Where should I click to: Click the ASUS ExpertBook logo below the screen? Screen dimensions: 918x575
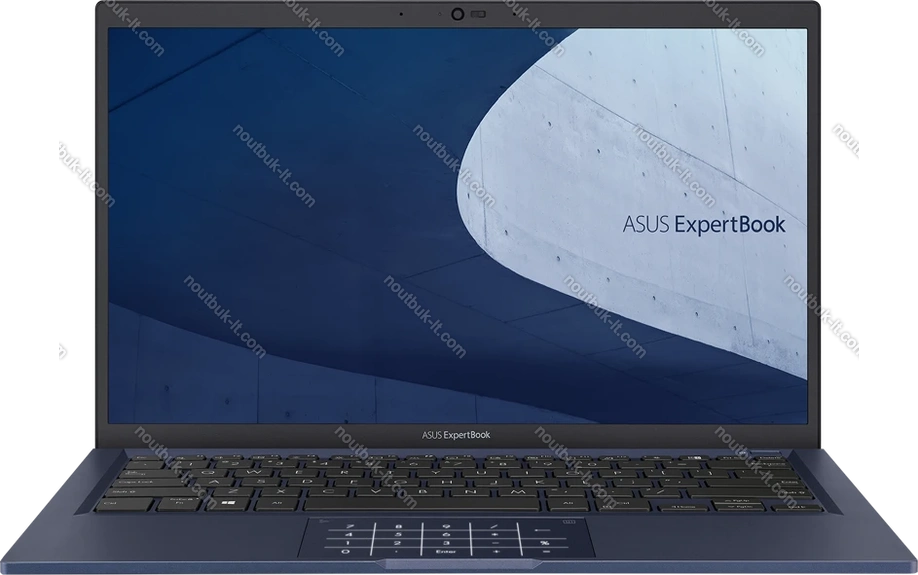459,433
